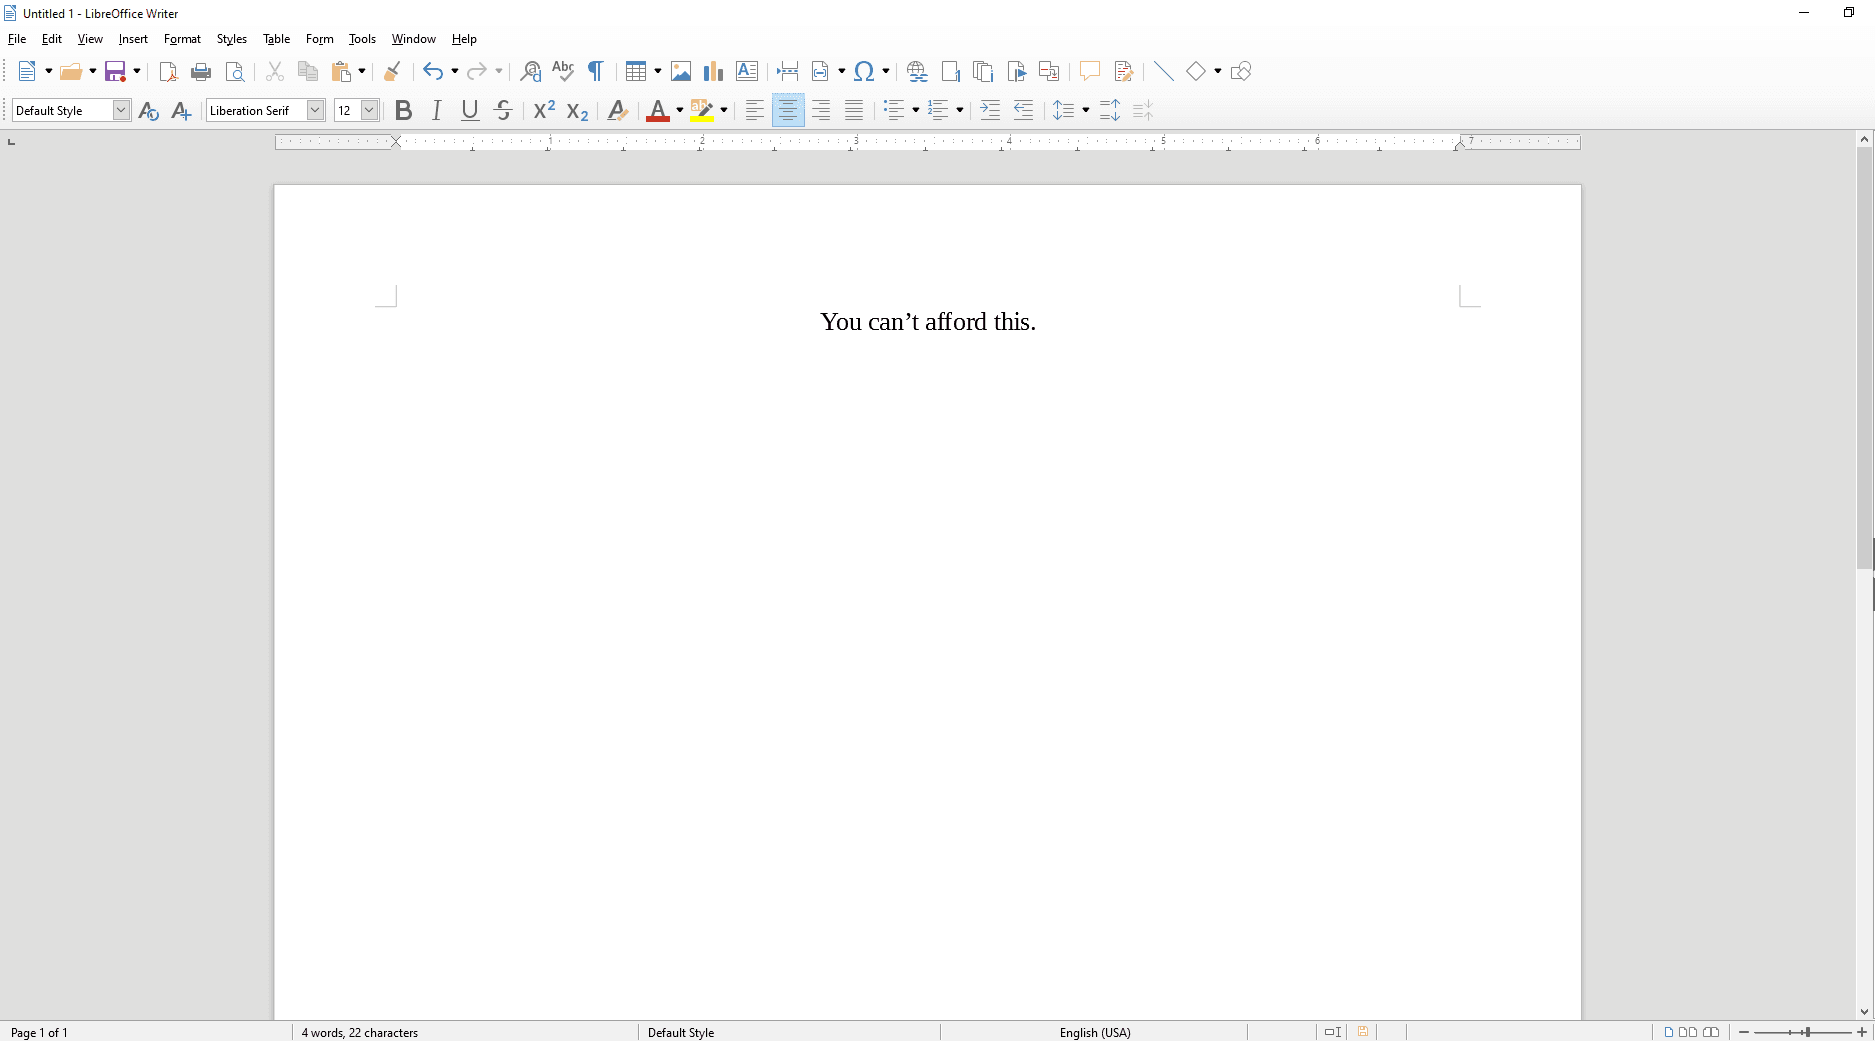Screen dimensions: 1875x1041
Task: Enable Align Right
Action: tap(821, 110)
